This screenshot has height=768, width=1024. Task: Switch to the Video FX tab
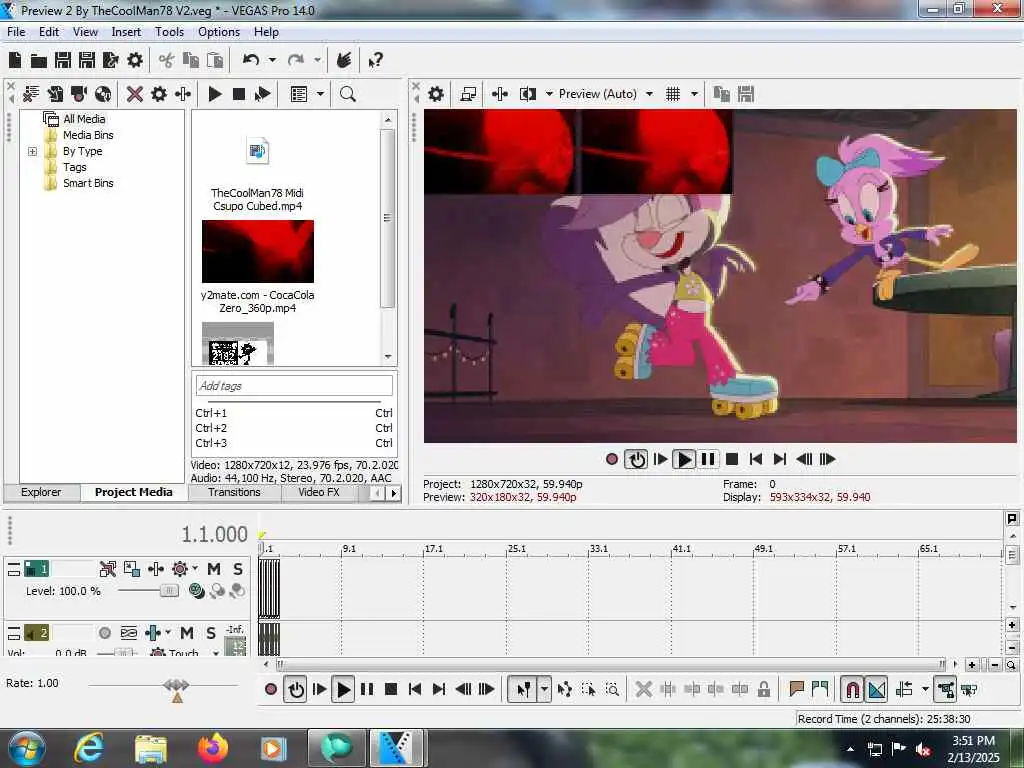tap(319, 492)
